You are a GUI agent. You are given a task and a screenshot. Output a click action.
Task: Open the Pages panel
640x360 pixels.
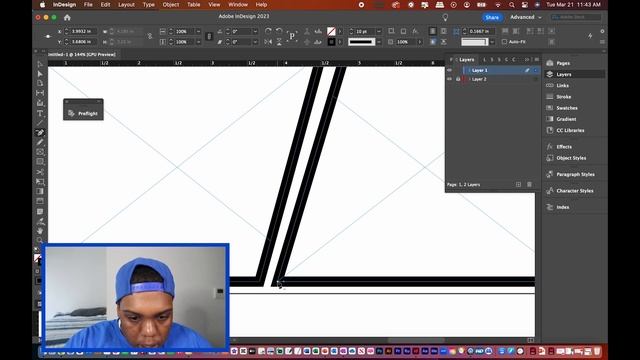(x=563, y=63)
